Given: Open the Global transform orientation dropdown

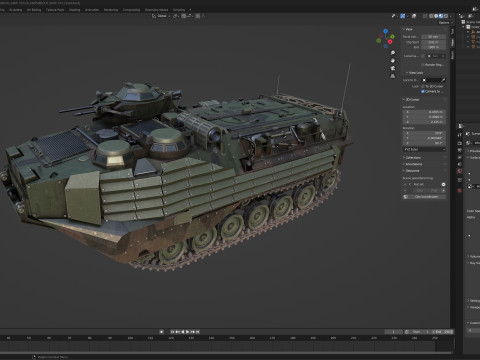Looking at the screenshot, I should (161, 16).
